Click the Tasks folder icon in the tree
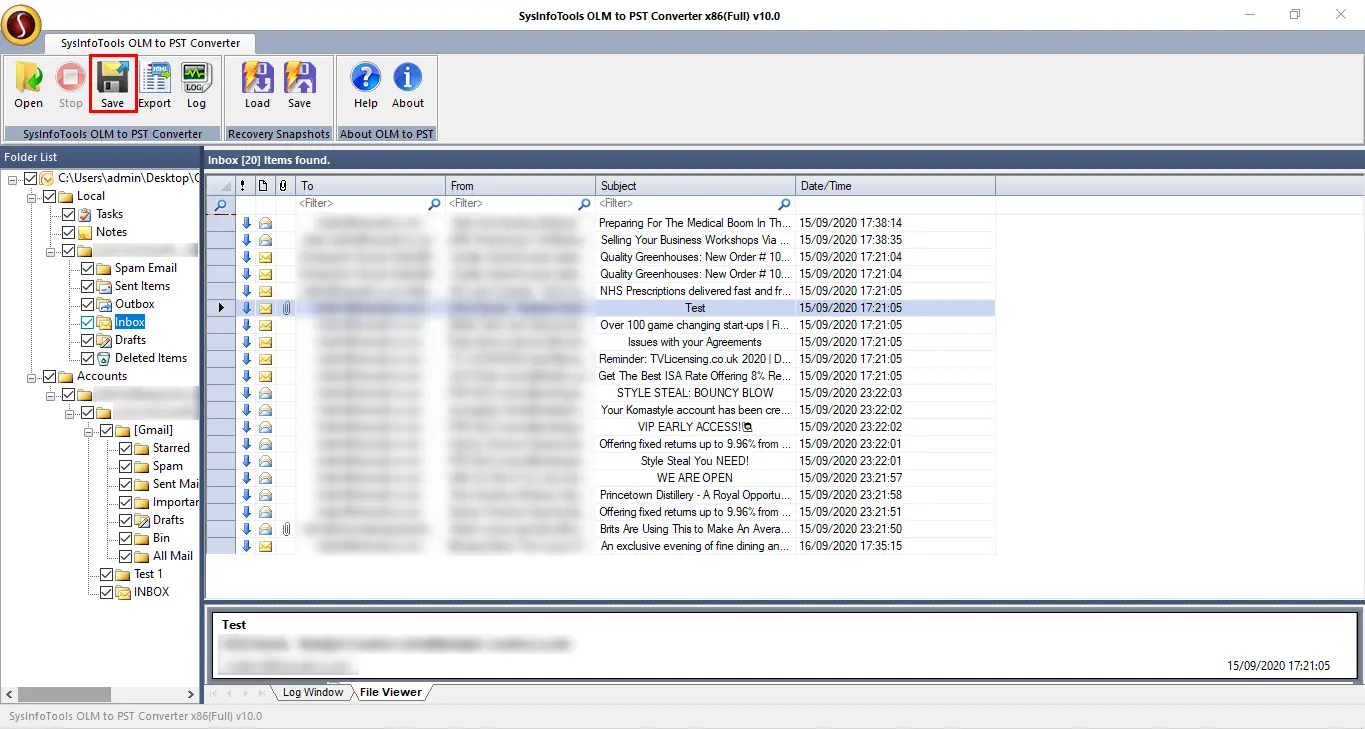 (85, 214)
